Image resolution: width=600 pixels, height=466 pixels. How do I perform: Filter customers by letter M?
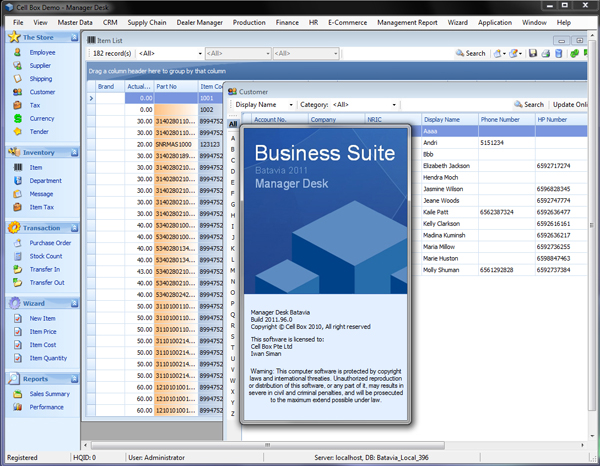click(x=232, y=270)
